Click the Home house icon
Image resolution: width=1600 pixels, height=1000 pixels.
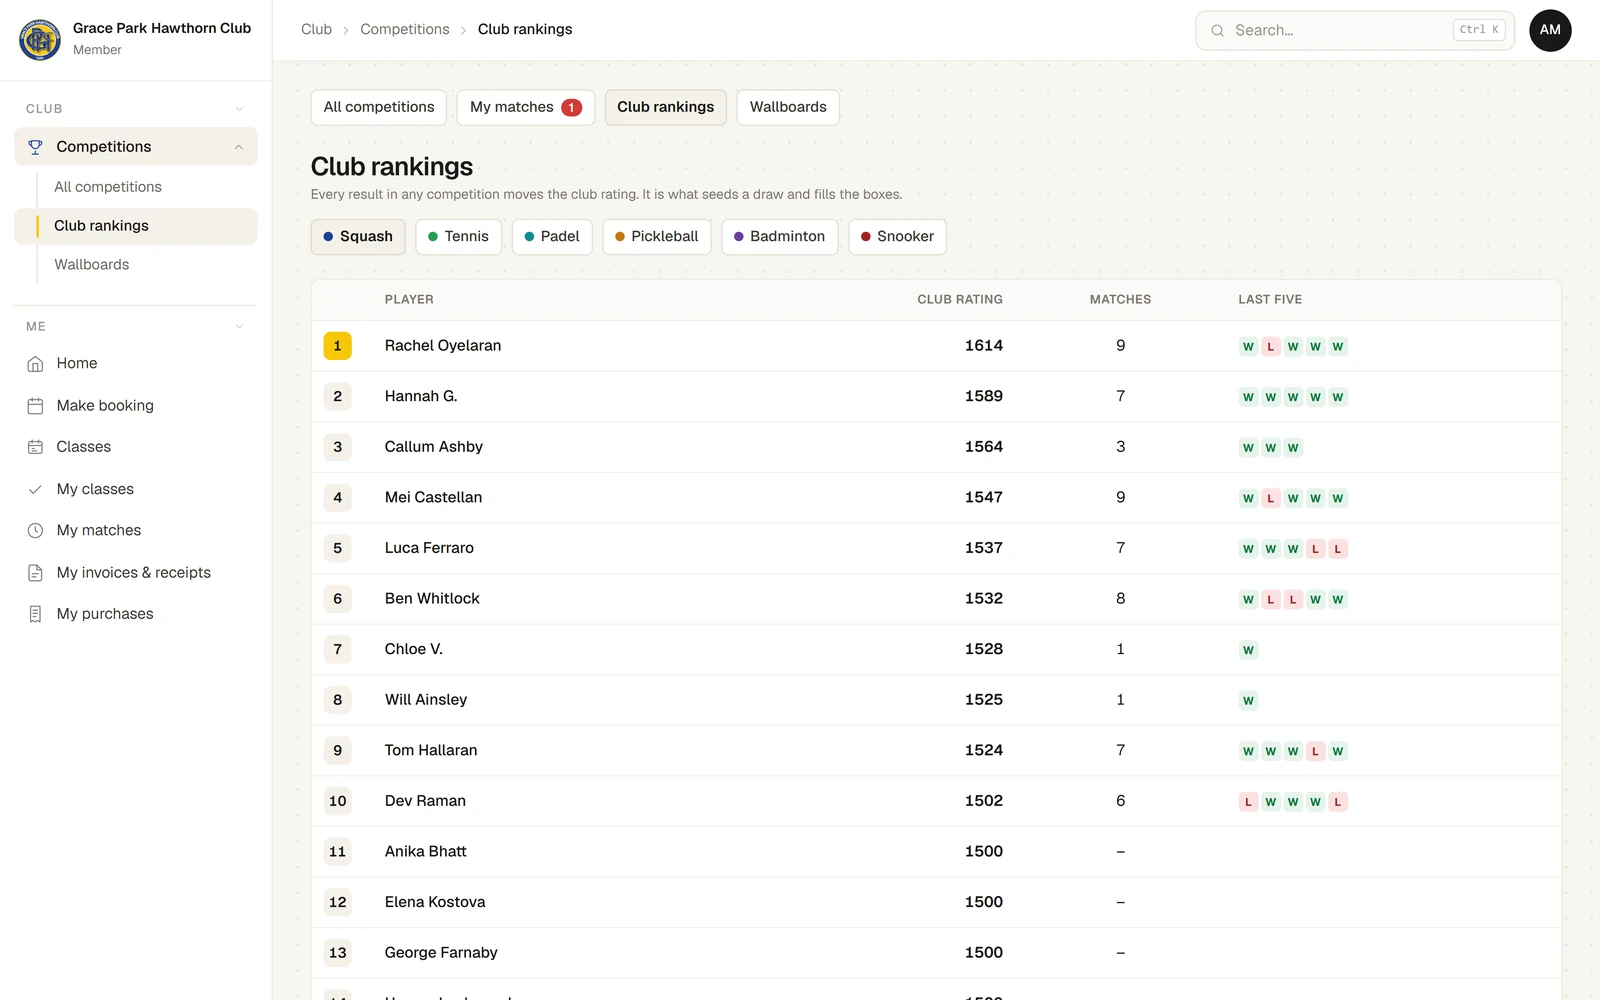(x=35, y=364)
